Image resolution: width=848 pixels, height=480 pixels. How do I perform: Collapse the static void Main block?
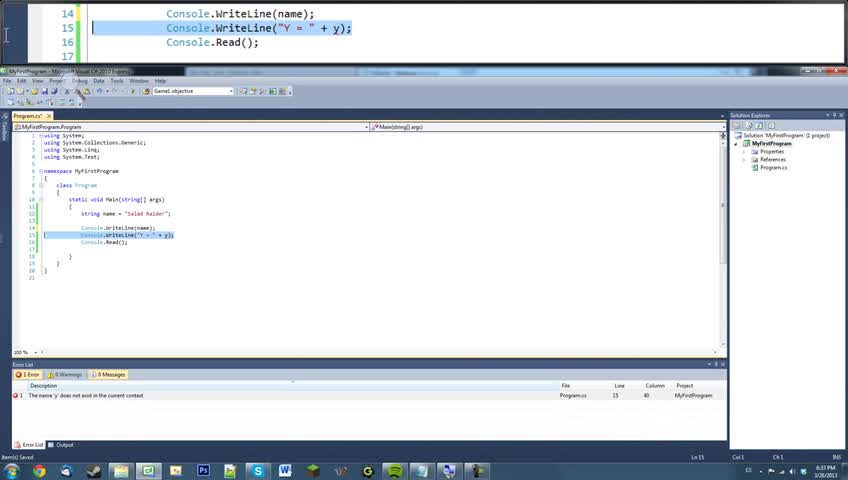(x=41, y=199)
